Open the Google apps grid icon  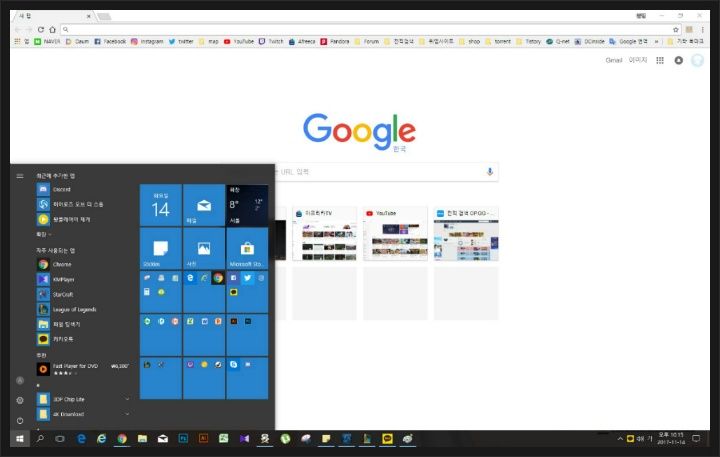coord(660,60)
